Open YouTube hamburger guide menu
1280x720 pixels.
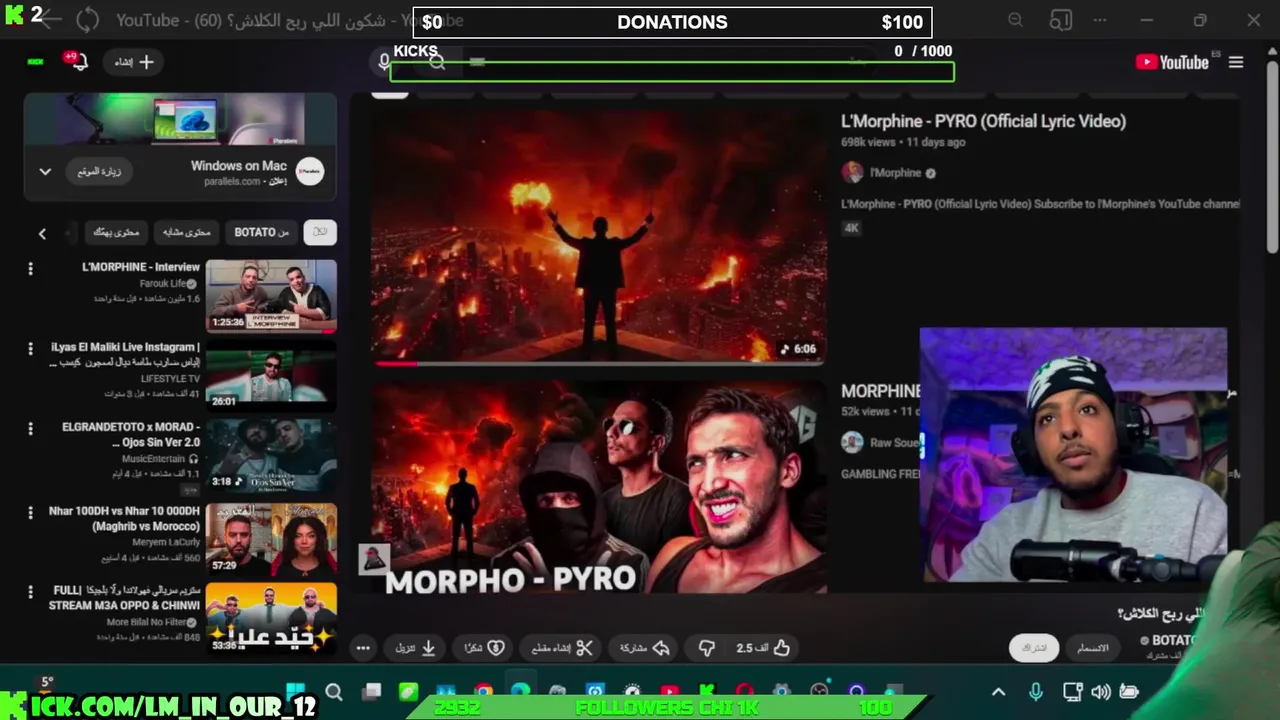point(1236,62)
